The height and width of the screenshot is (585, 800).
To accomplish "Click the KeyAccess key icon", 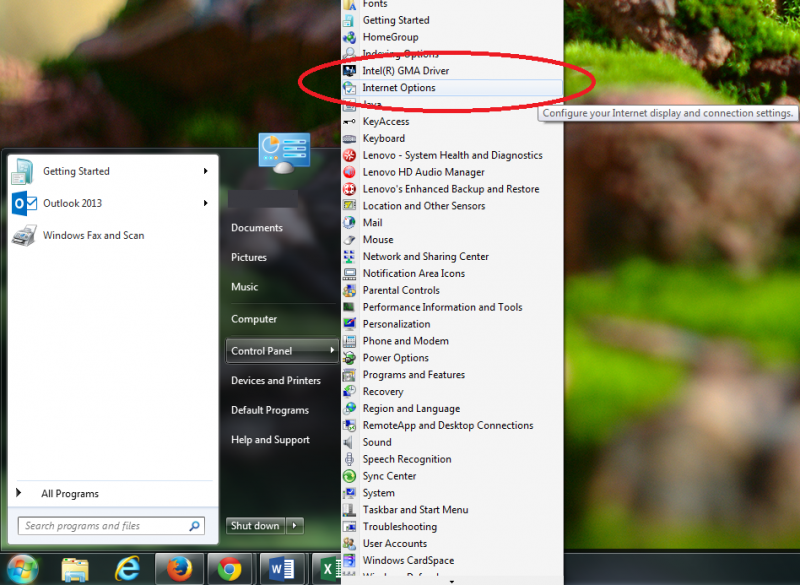I will (x=349, y=121).
